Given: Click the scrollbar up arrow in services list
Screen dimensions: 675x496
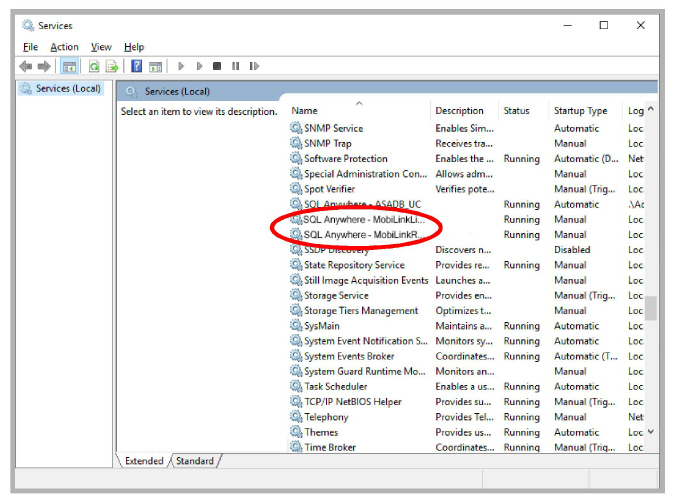Looking at the screenshot, I should (651, 108).
